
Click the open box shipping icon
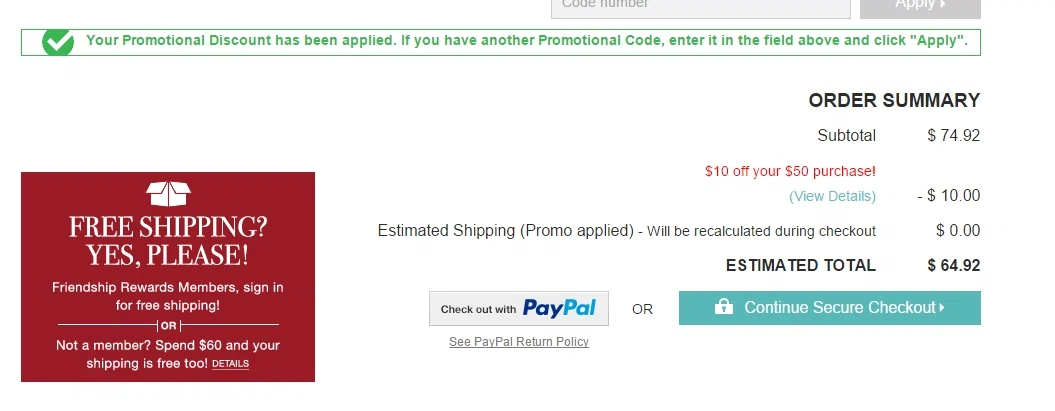(x=168, y=194)
